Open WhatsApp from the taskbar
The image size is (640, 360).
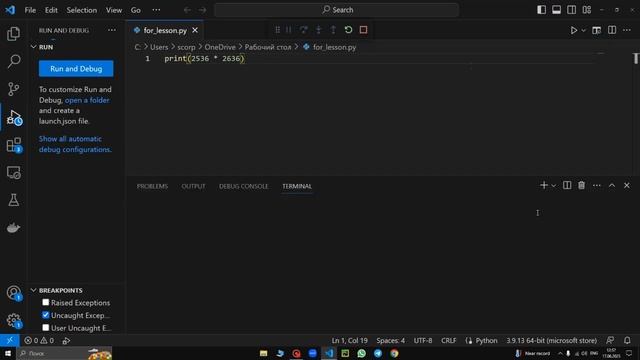click(362, 353)
